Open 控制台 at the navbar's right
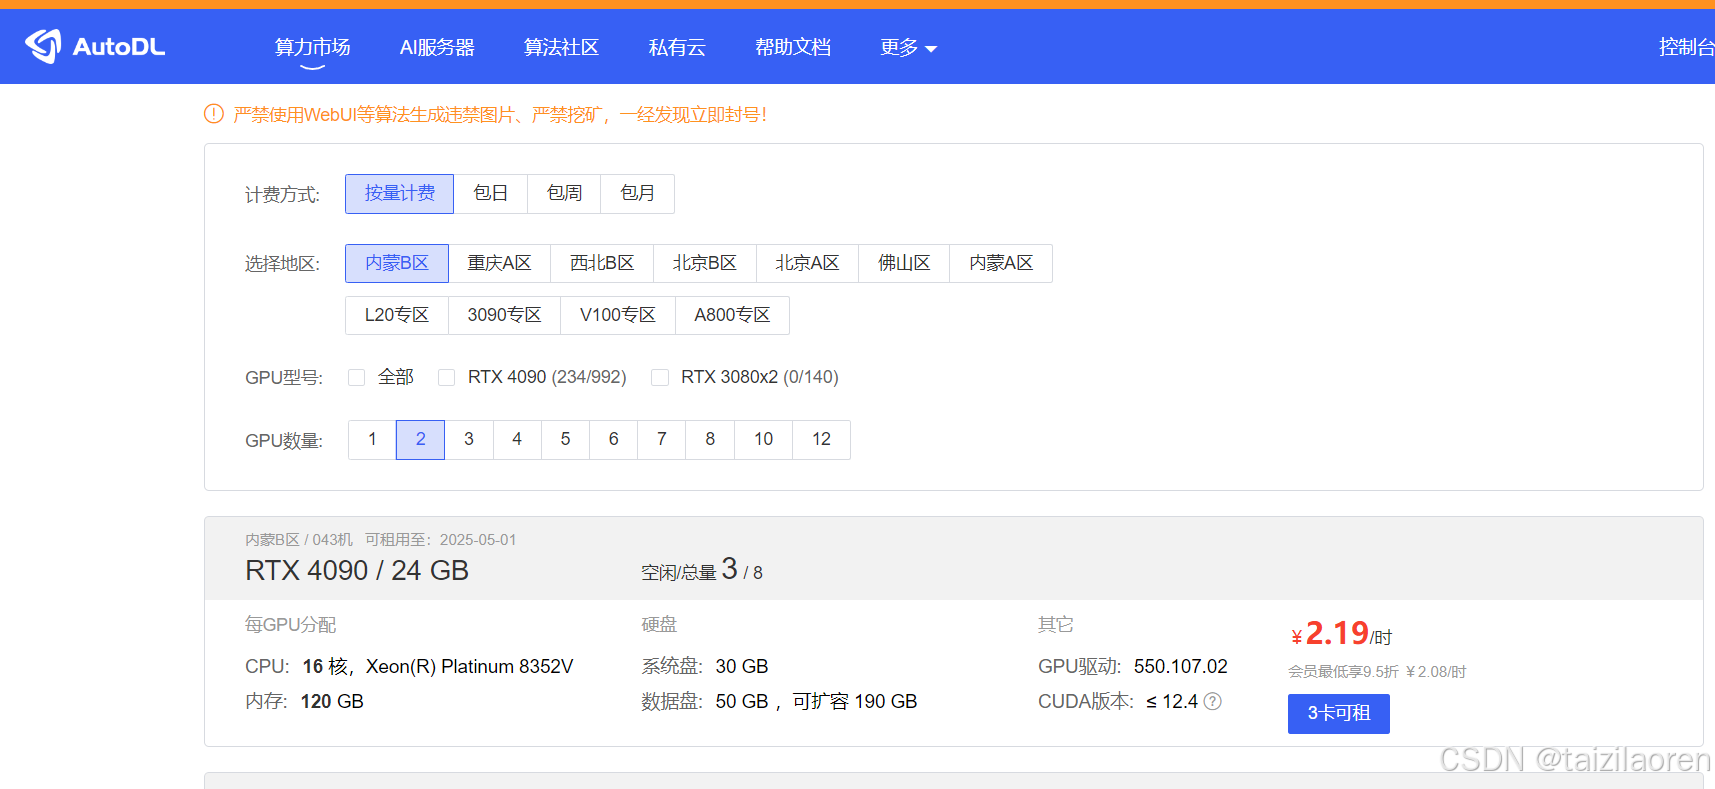The height and width of the screenshot is (789, 1715). pos(1686,47)
